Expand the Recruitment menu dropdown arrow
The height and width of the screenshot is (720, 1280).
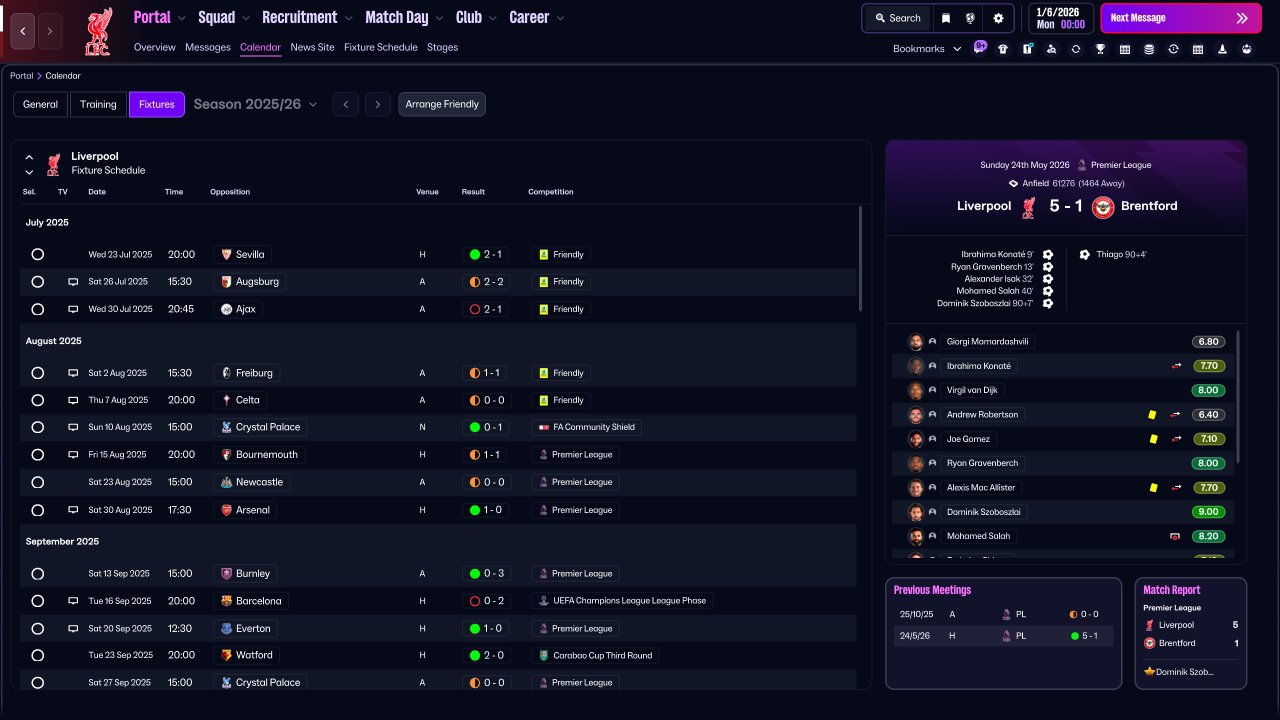[348, 19]
